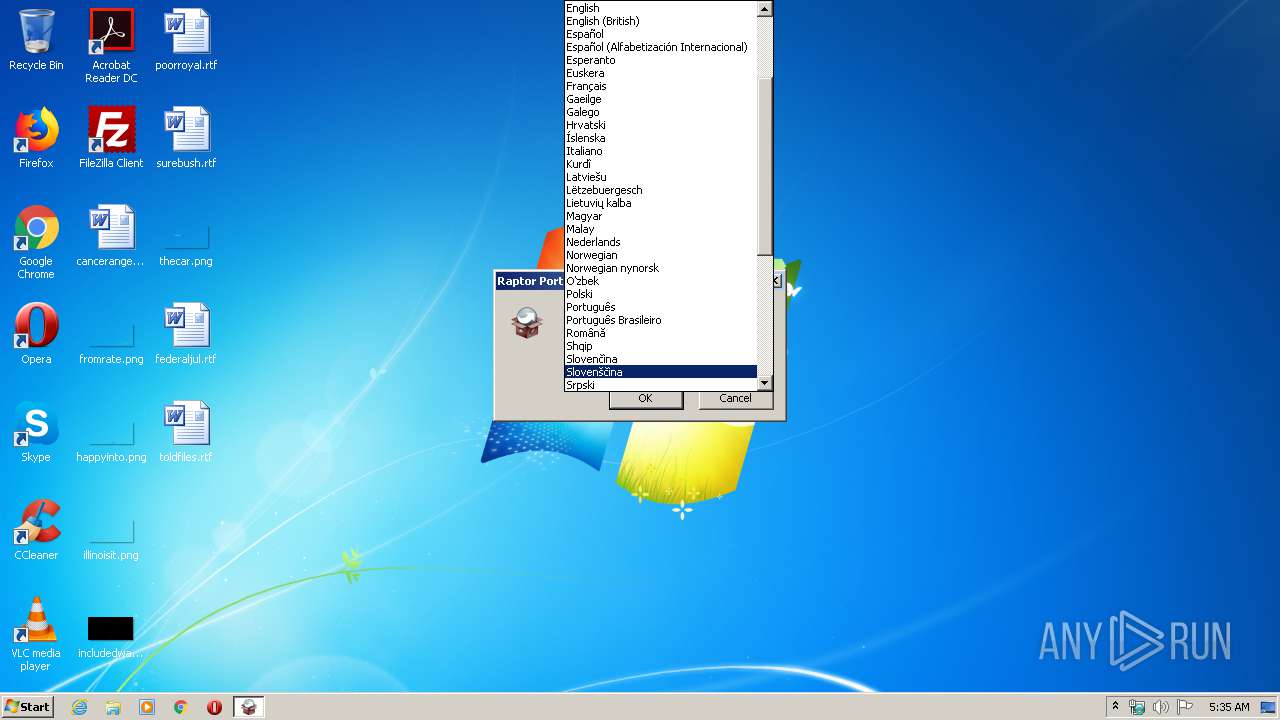Select Nederlands from the dropdown list
Screen dimensions: 1280x720
(661, 242)
